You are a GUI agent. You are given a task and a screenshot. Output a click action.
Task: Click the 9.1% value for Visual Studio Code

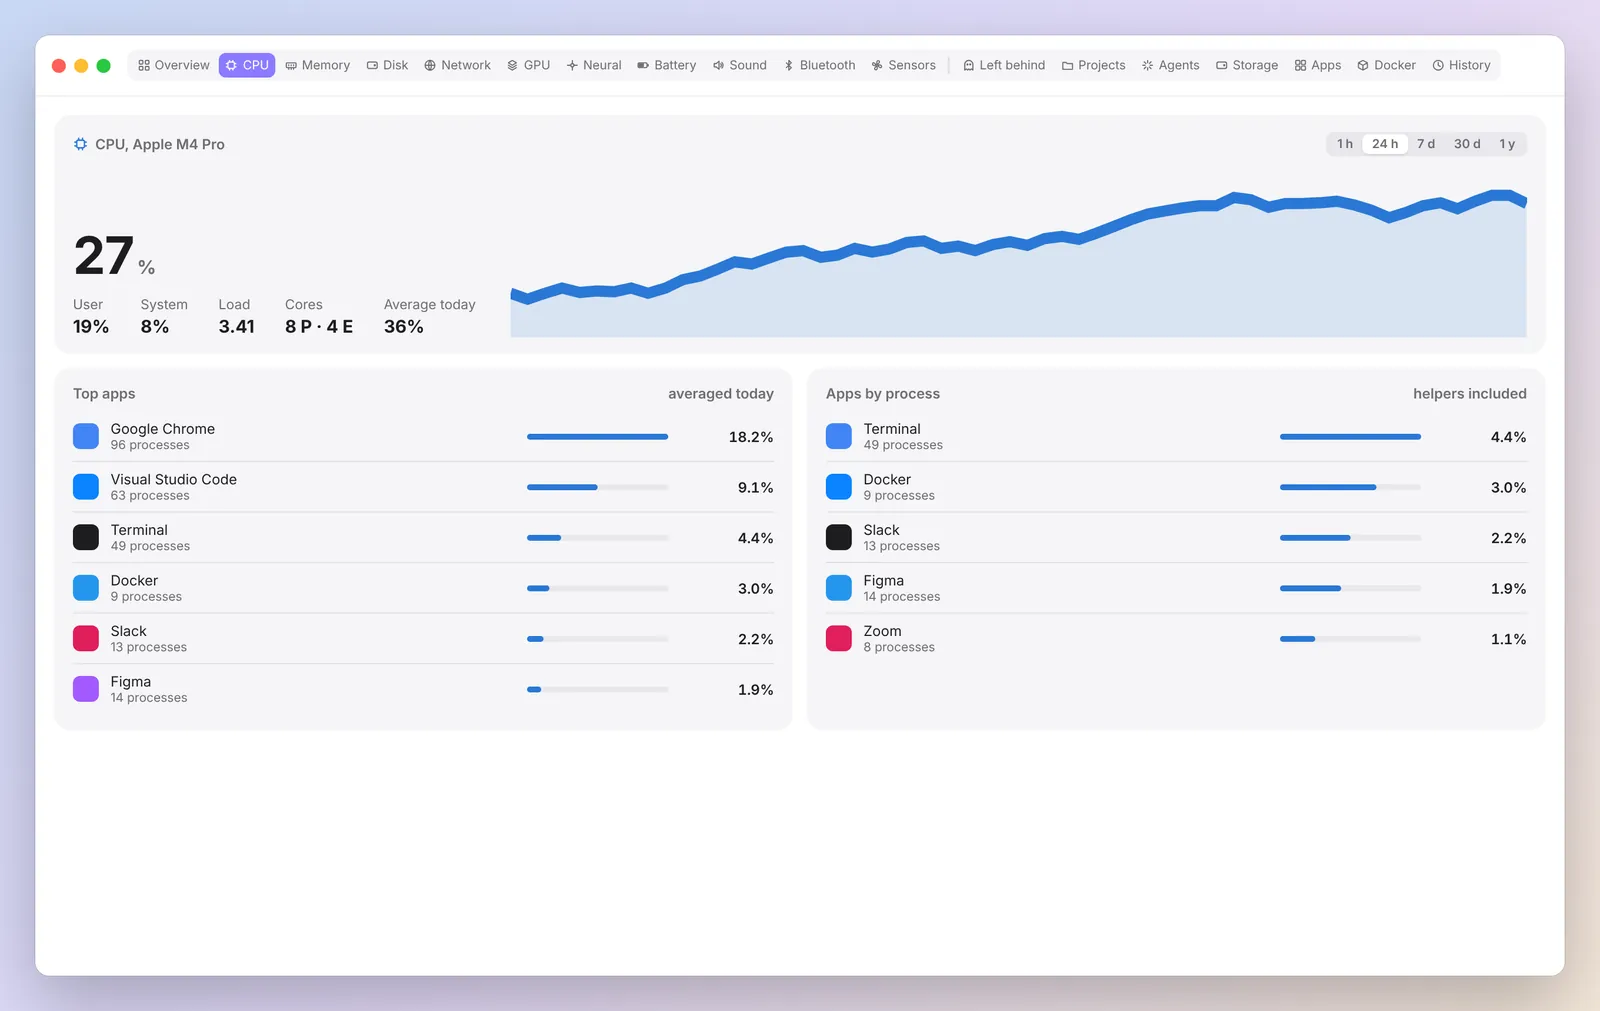pyautogui.click(x=756, y=488)
